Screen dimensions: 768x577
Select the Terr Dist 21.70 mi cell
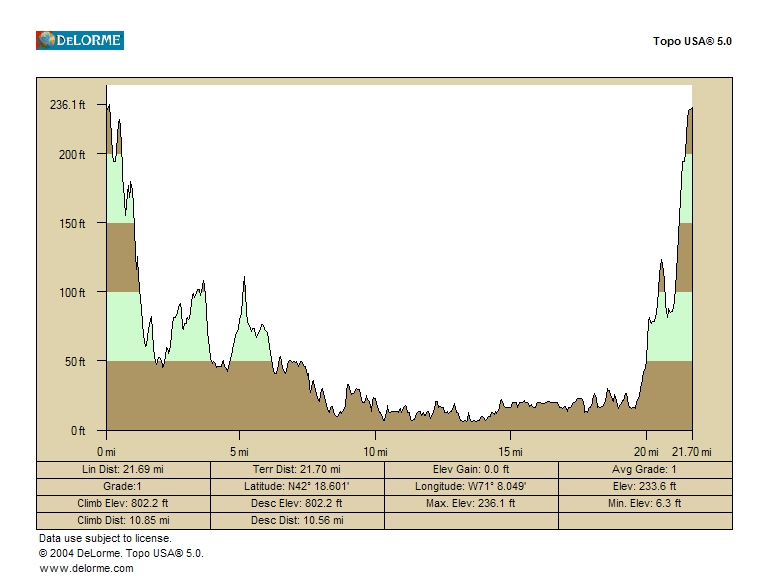tap(297, 469)
